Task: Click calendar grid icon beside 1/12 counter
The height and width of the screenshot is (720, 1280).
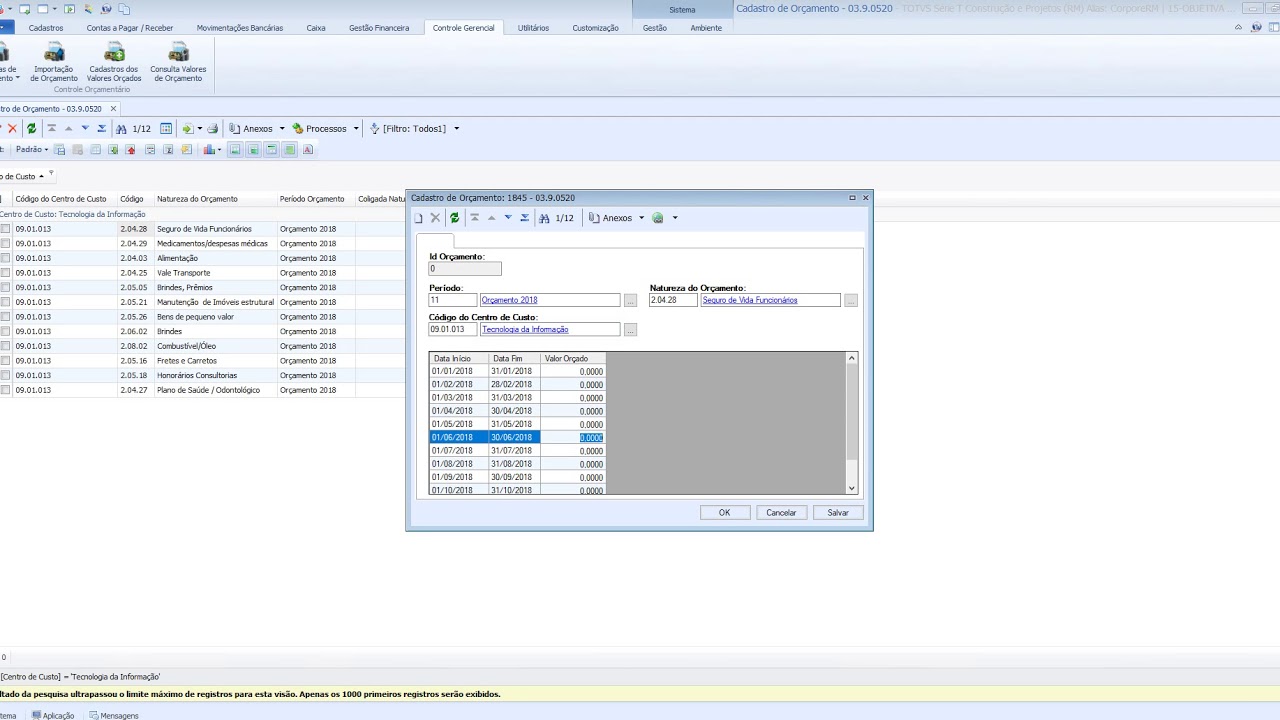Action: click(166, 129)
